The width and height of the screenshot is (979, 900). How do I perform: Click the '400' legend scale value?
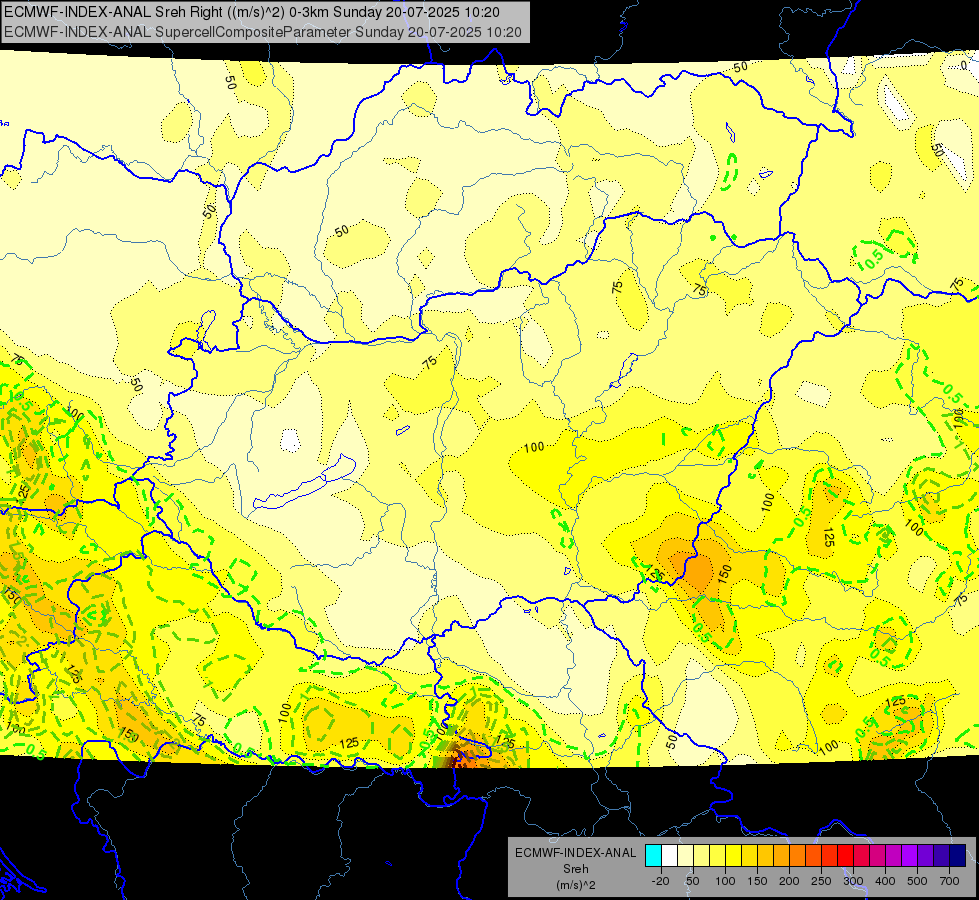(x=885, y=881)
